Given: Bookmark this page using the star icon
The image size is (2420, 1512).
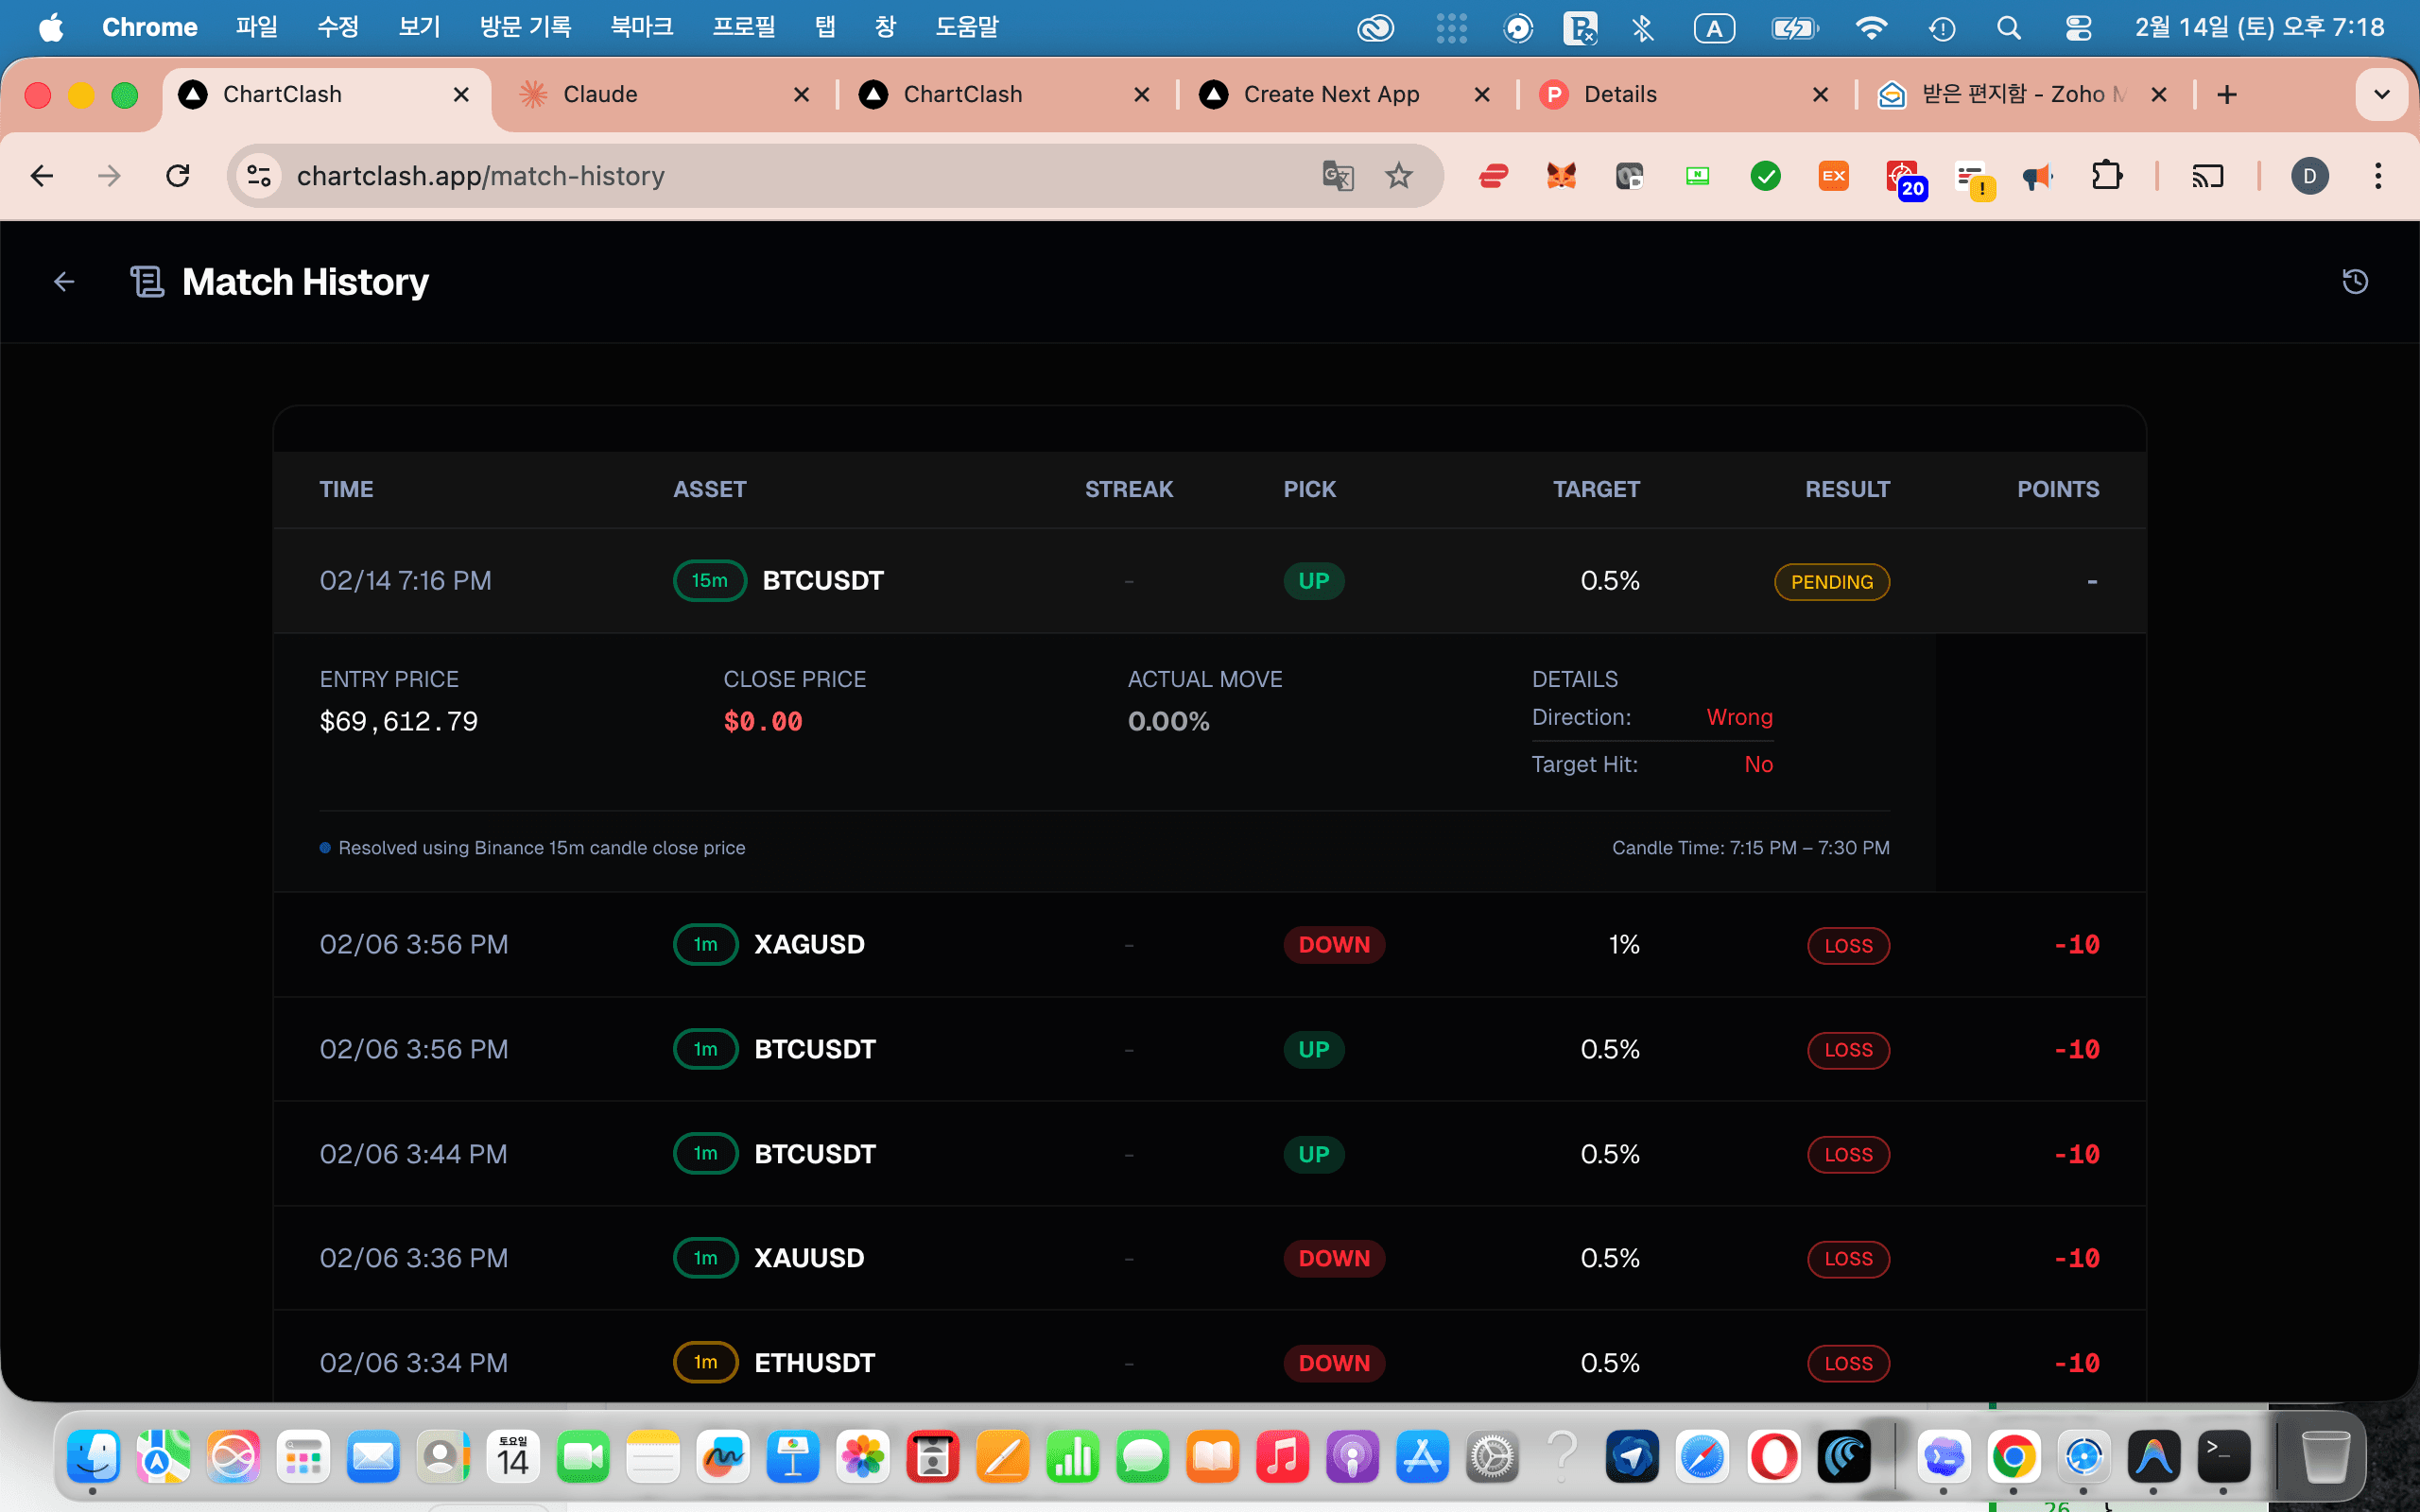Looking at the screenshot, I should (1399, 176).
